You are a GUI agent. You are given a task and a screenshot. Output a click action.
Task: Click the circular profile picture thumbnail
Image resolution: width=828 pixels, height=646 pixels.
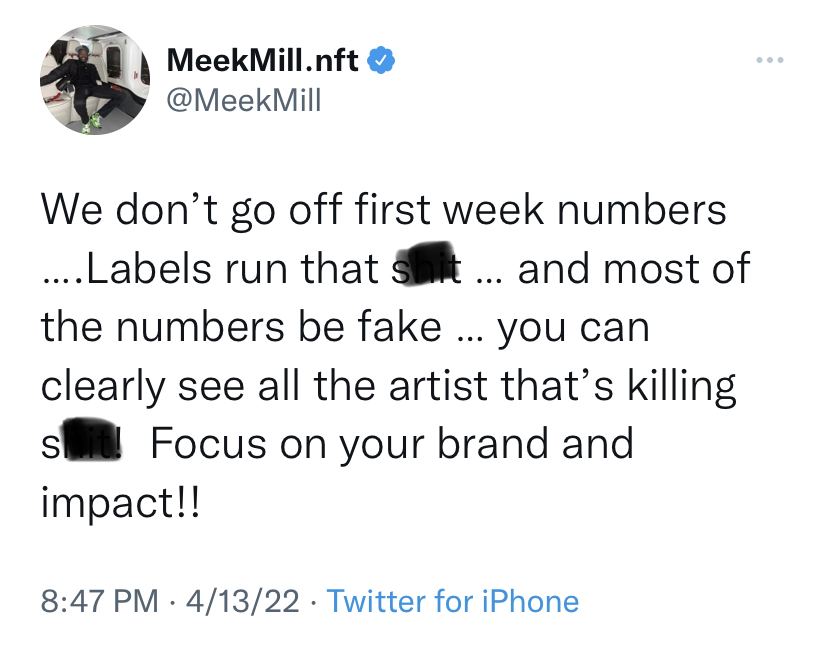(95, 80)
